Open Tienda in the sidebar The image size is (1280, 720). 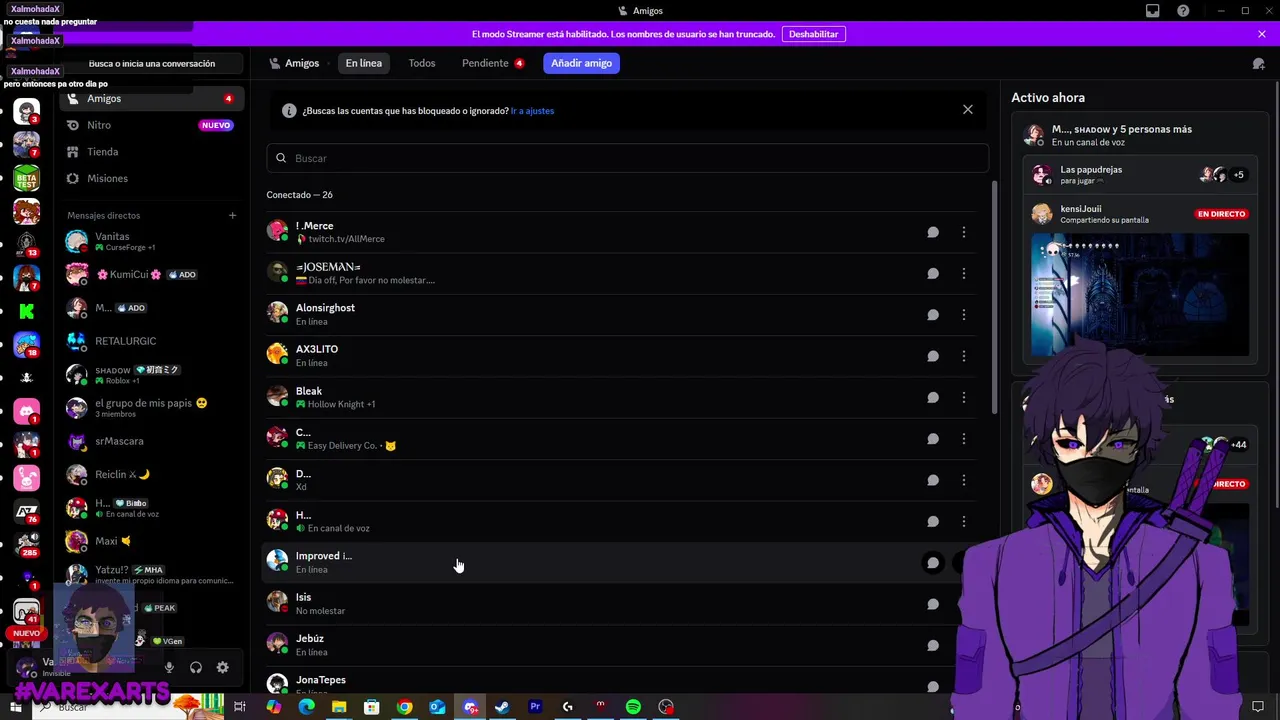pos(150,152)
